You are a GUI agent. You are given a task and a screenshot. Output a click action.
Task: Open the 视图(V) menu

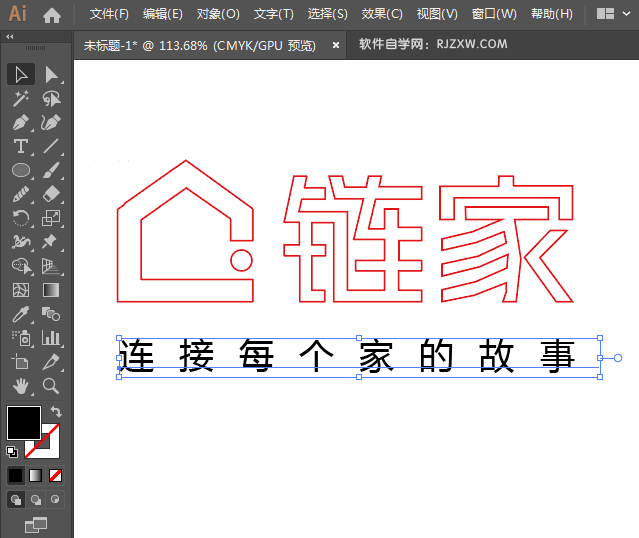click(x=437, y=14)
